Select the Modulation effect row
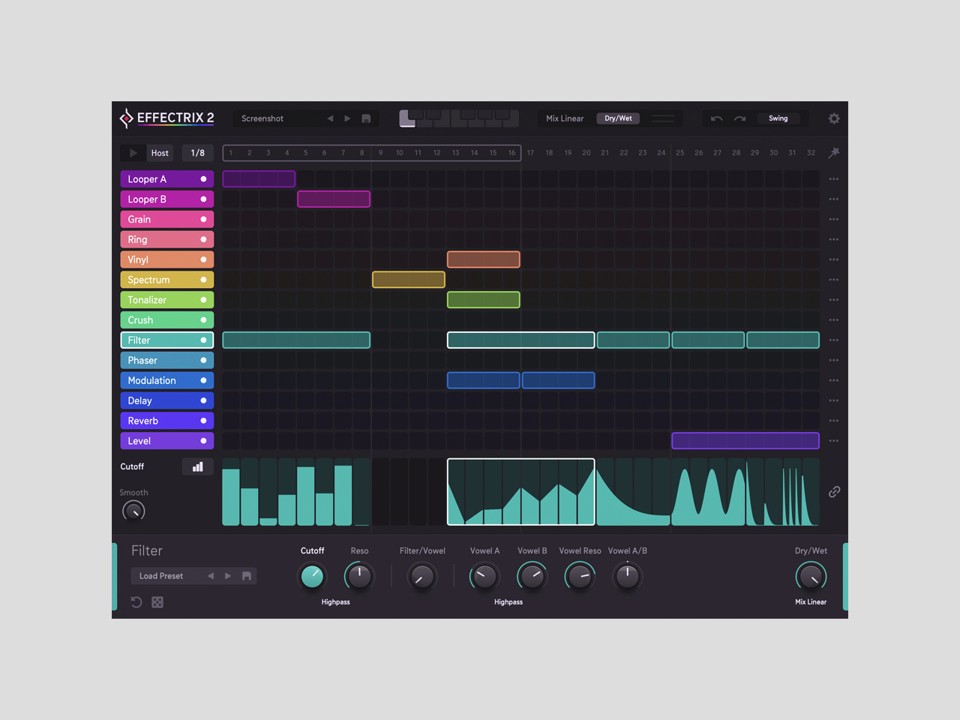This screenshot has height=720, width=960. pyautogui.click(x=167, y=380)
